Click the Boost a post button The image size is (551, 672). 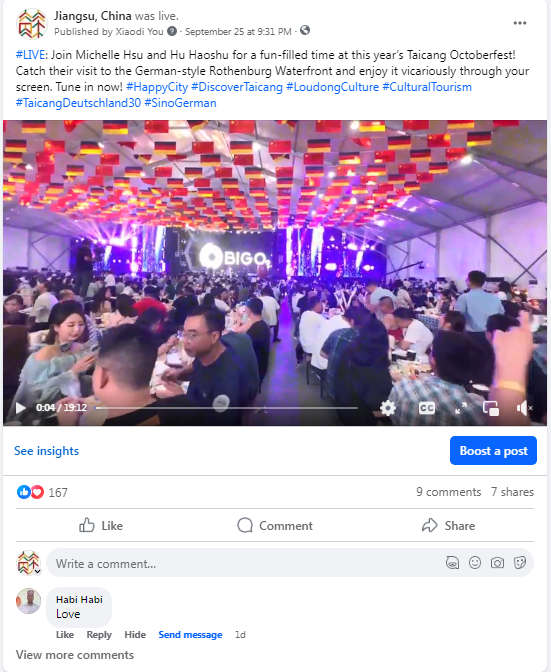pyautogui.click(x=493, y=450)
